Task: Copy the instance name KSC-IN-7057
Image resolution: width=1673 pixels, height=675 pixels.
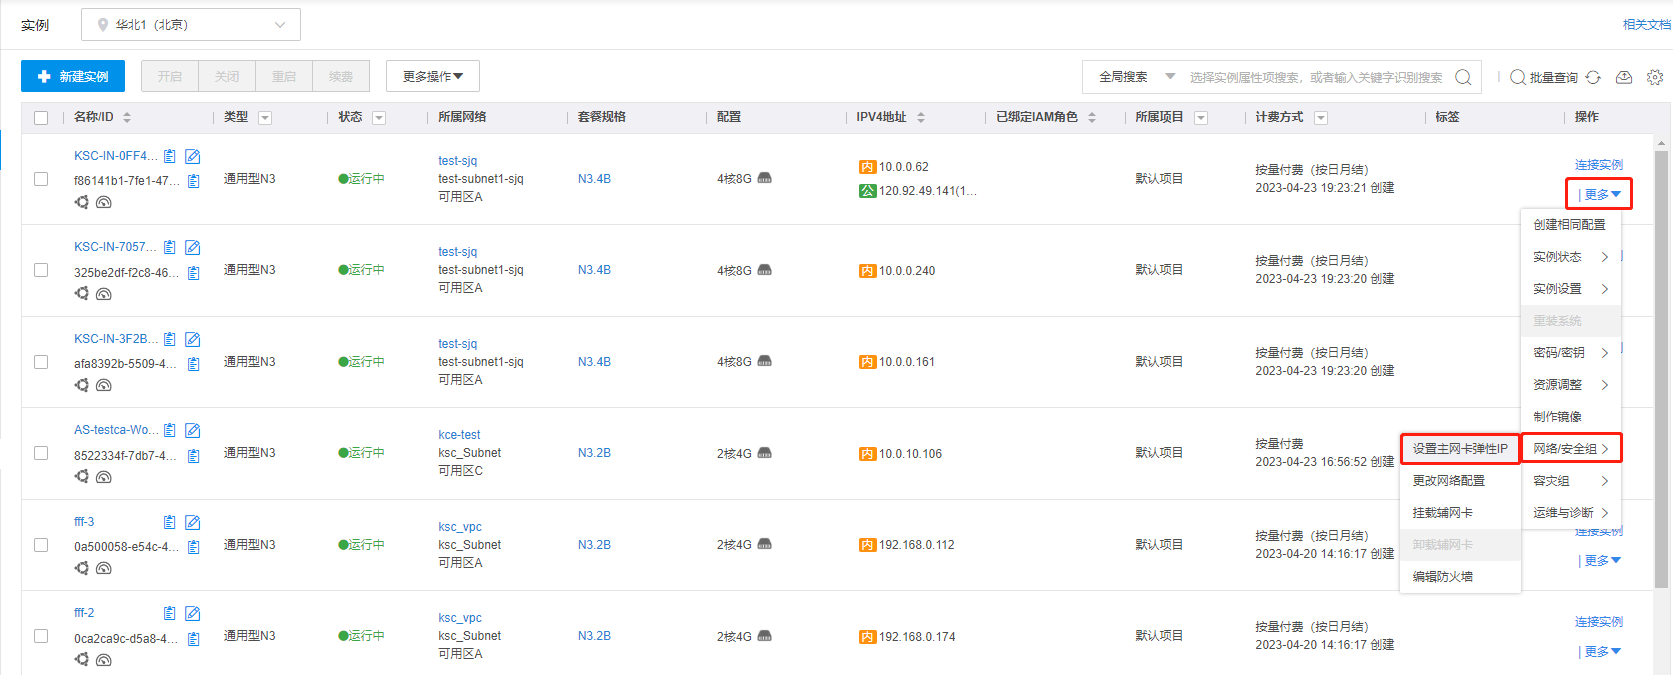Action: (170, 247)
